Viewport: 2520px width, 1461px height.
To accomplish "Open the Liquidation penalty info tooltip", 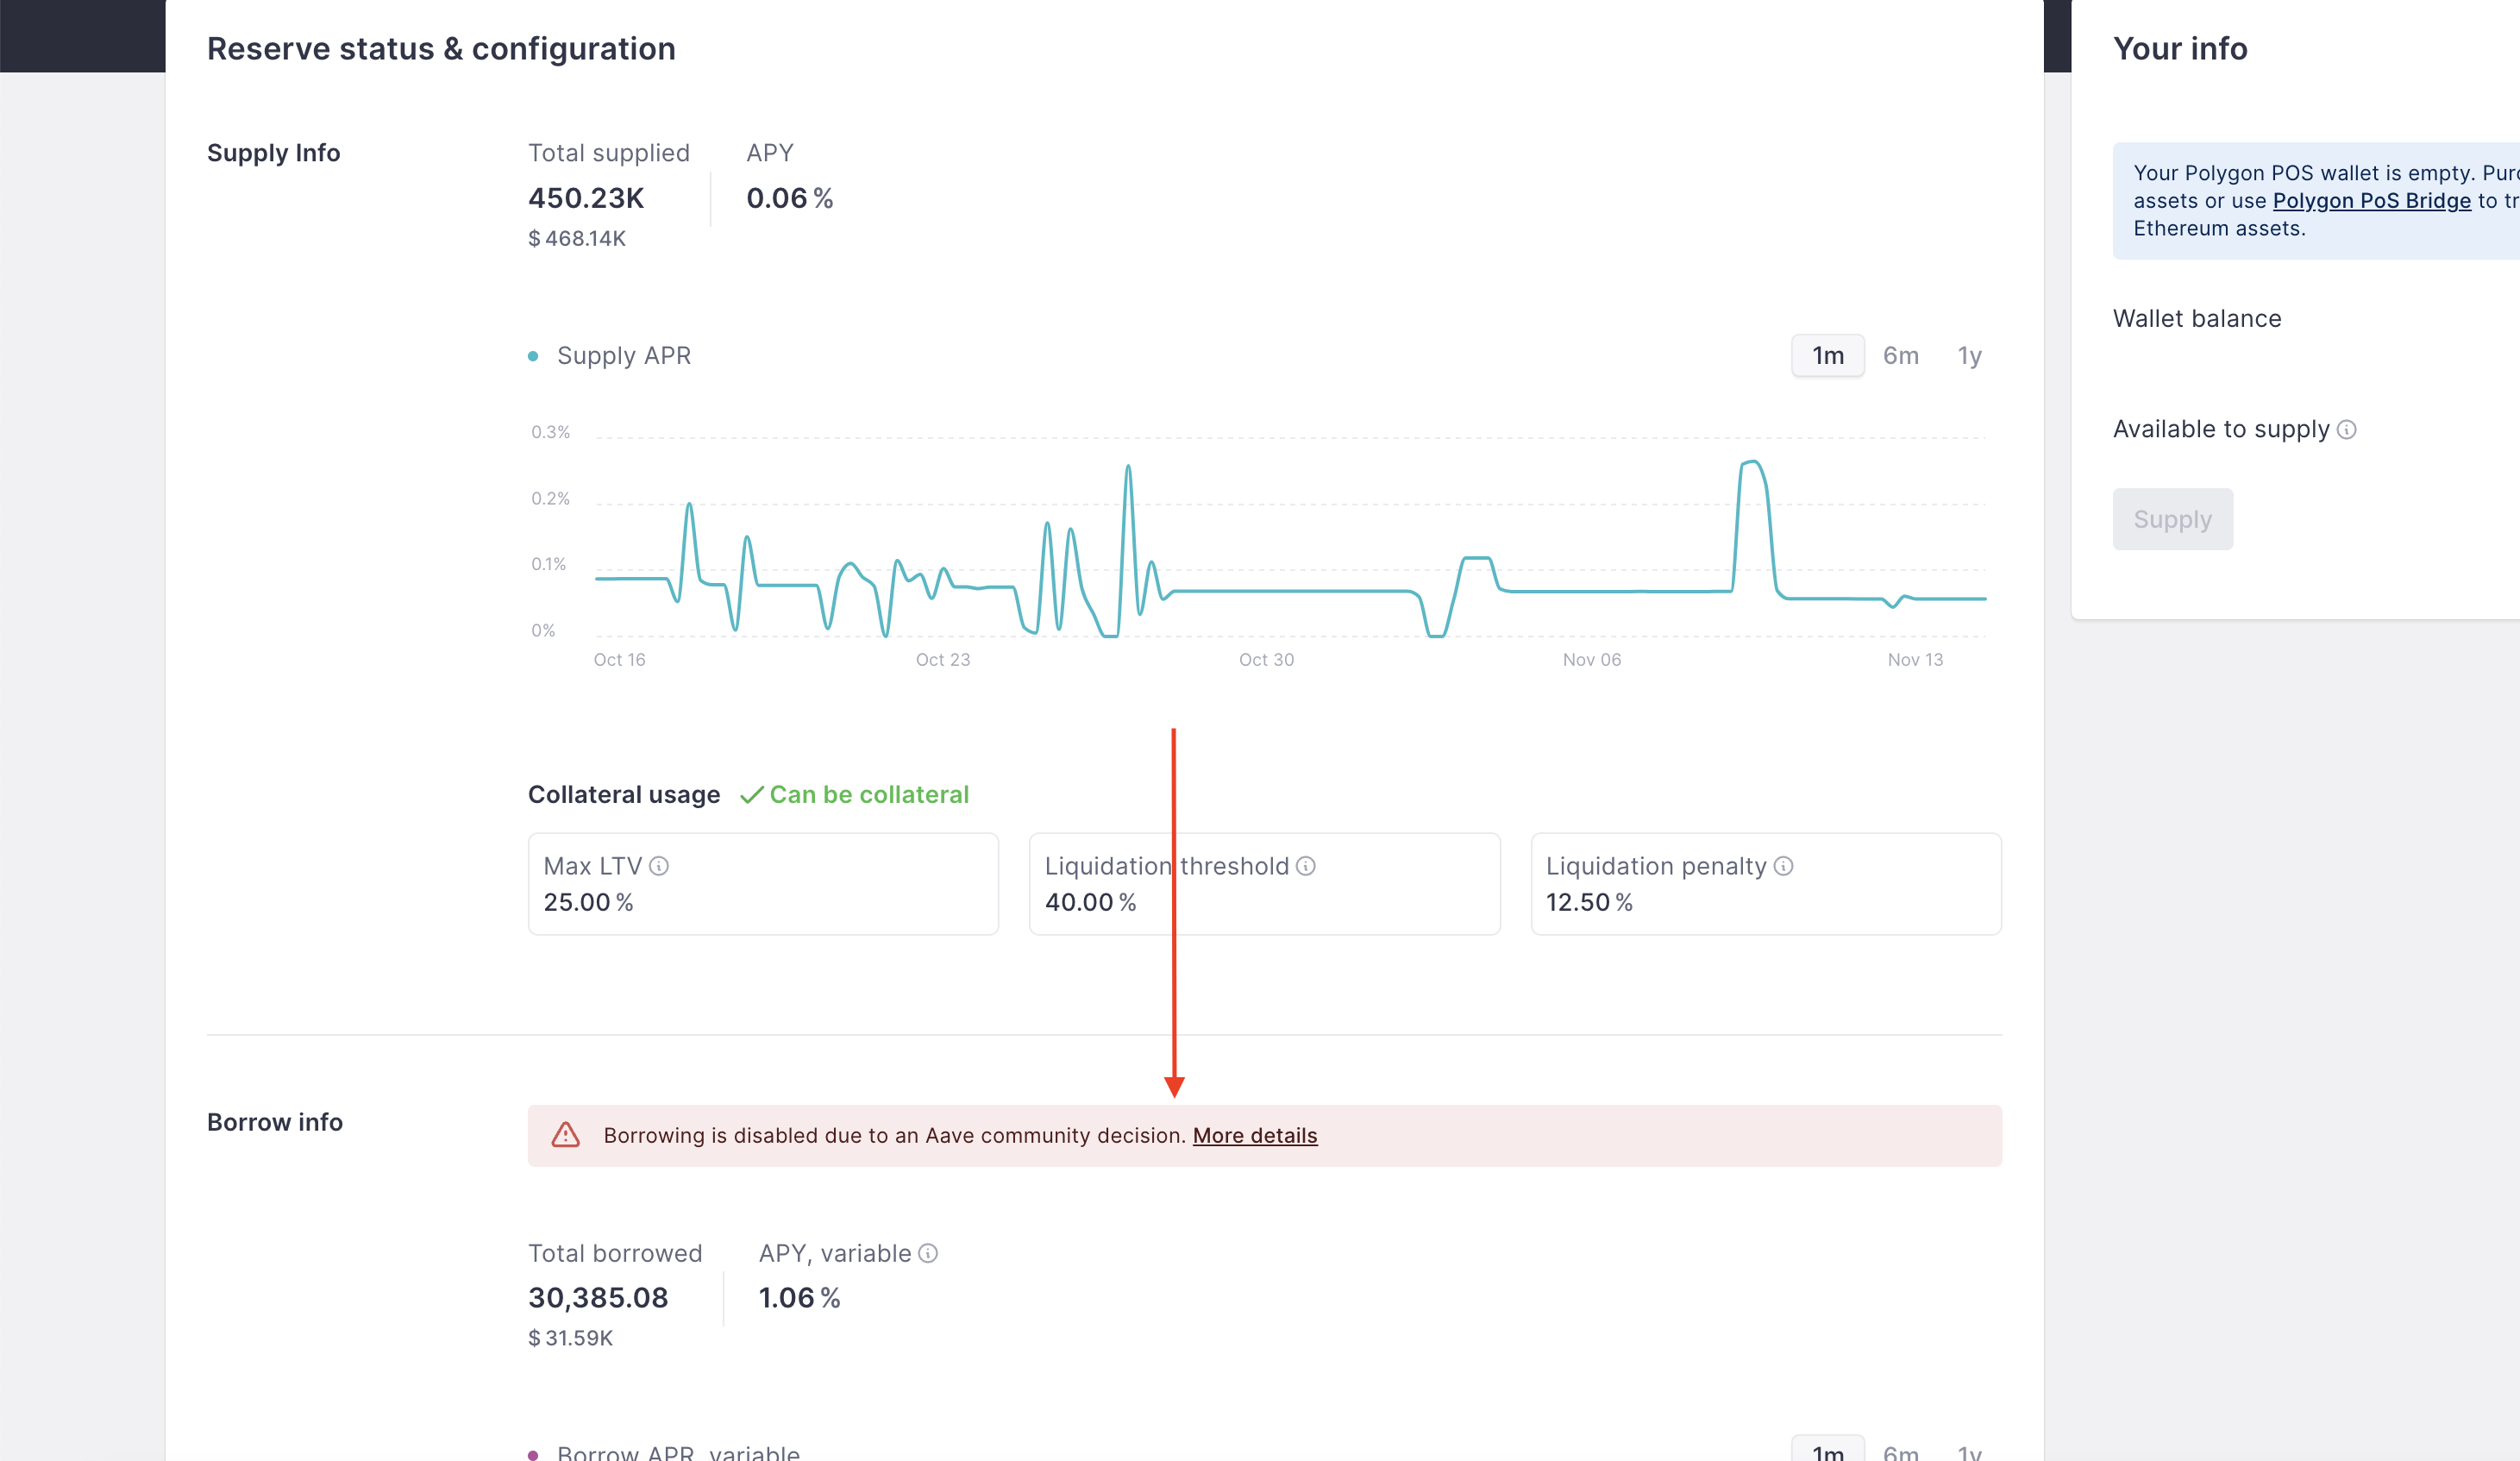I will click(1786, 866).
